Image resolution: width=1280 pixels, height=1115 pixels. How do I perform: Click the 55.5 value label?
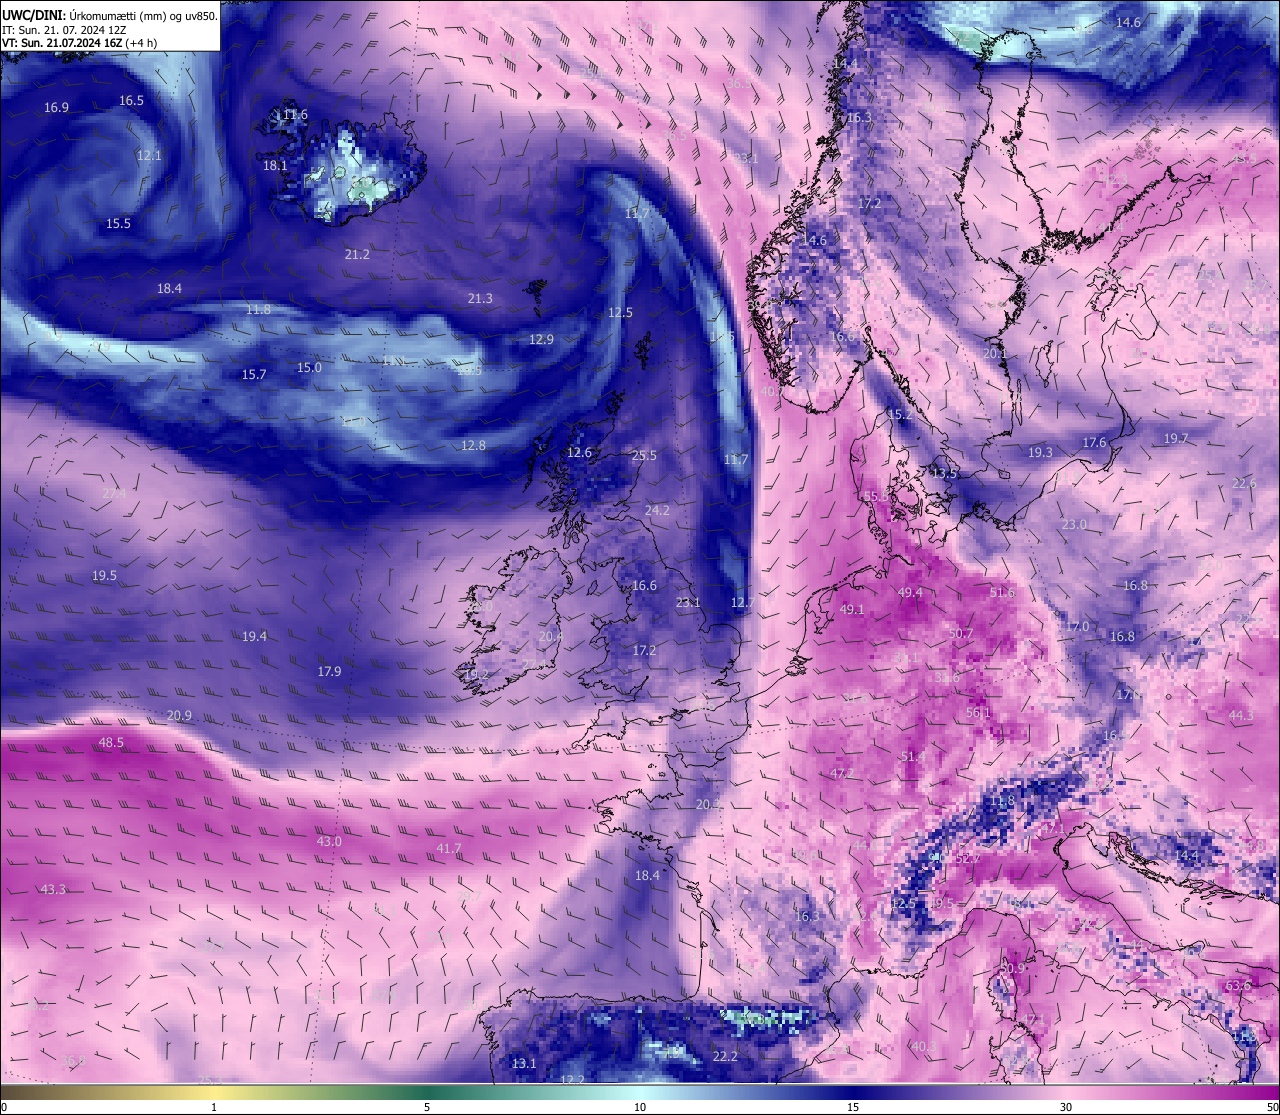[876, 497]
